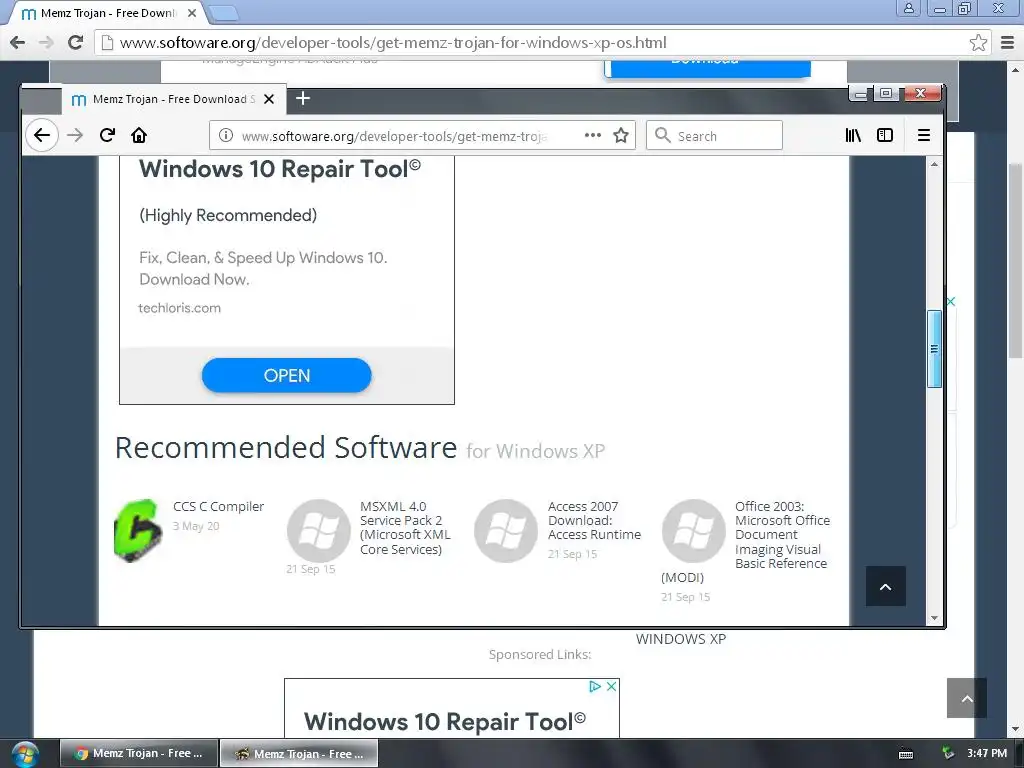1024x768 pixels.
Task: Click CCS C Compiler green icon
Action: click(138, 530)
